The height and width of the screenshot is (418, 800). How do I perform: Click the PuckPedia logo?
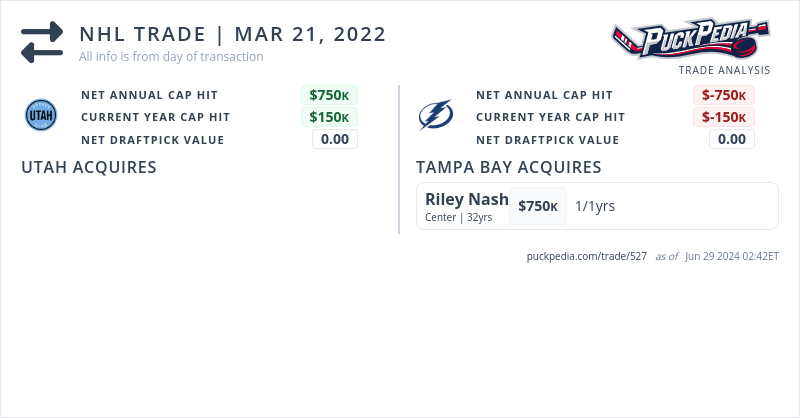(692, 41)
